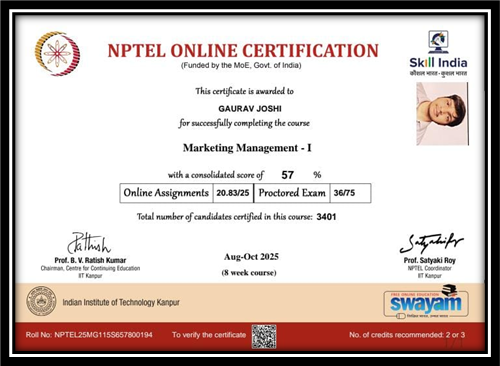Click the 36/75 score cell

(x=350, y=193)
